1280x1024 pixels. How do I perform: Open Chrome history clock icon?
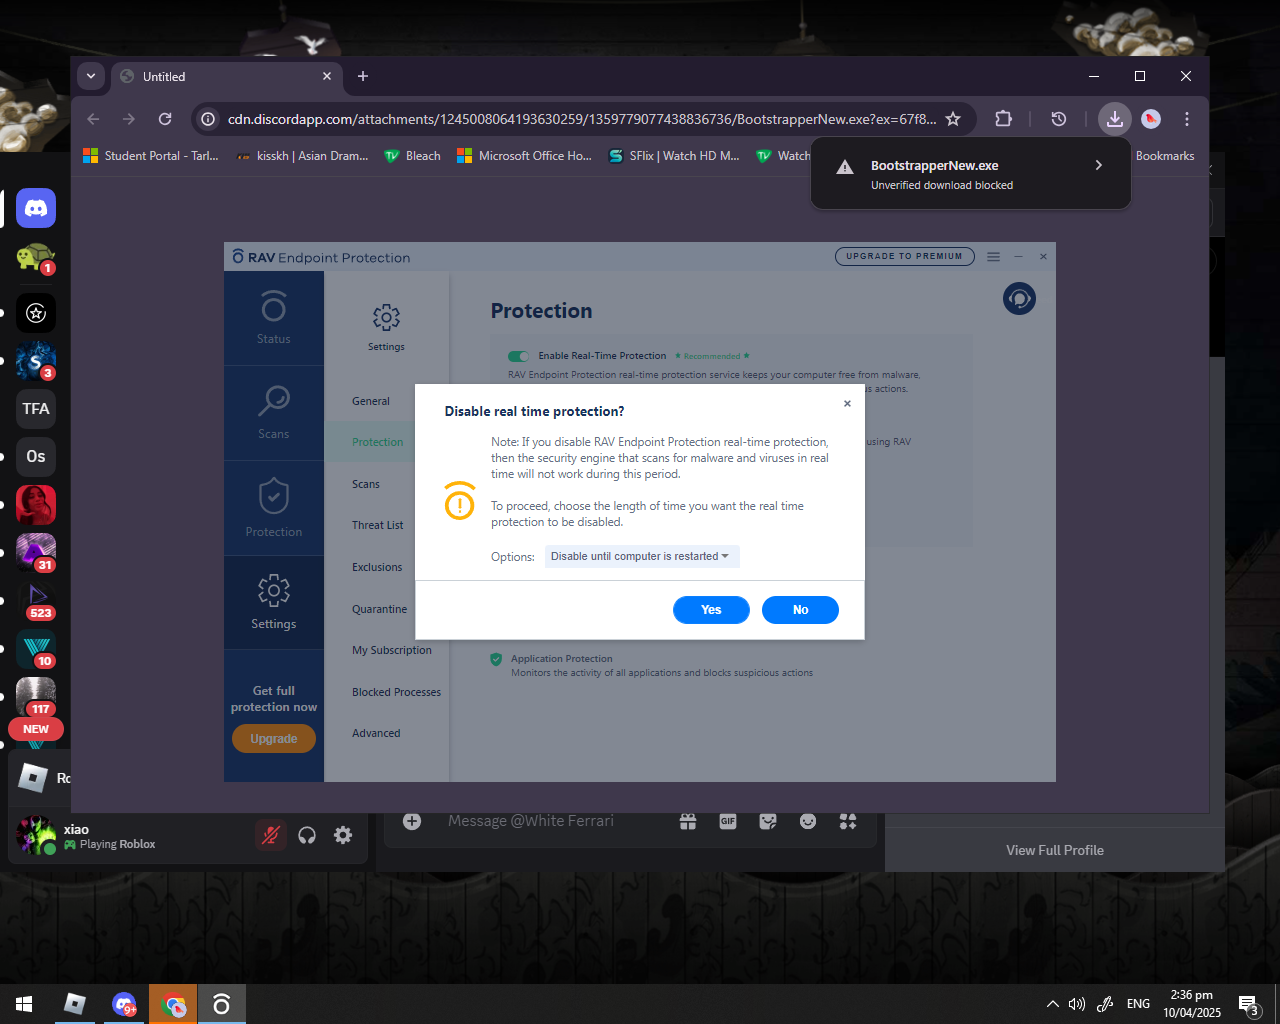[x=1059, y=119]
